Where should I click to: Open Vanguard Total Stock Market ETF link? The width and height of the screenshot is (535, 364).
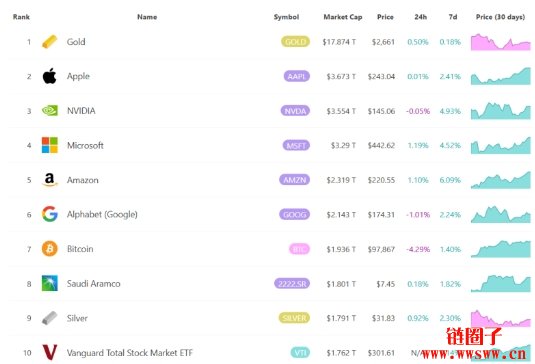click(x=130, y=353)
